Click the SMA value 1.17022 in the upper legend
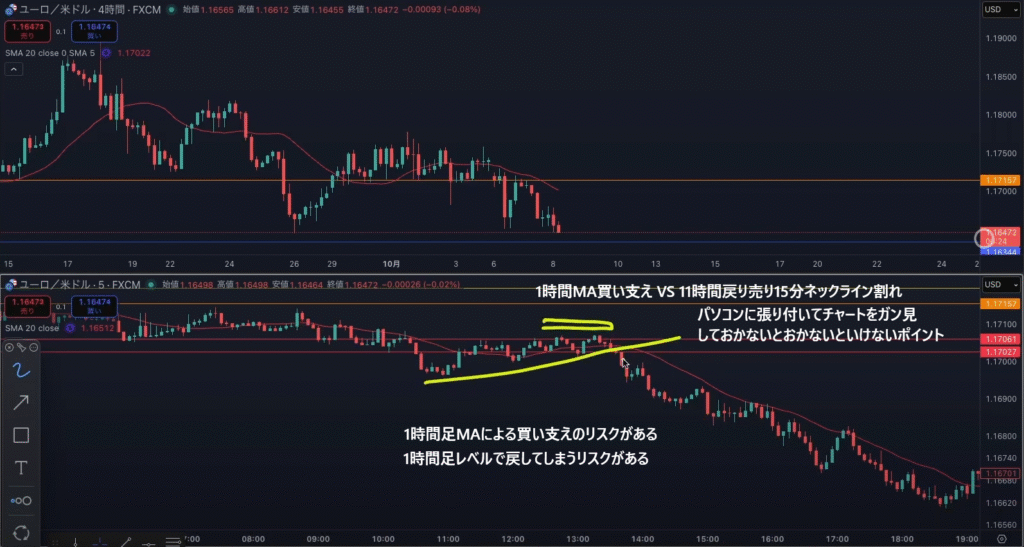 coord(134,53)
